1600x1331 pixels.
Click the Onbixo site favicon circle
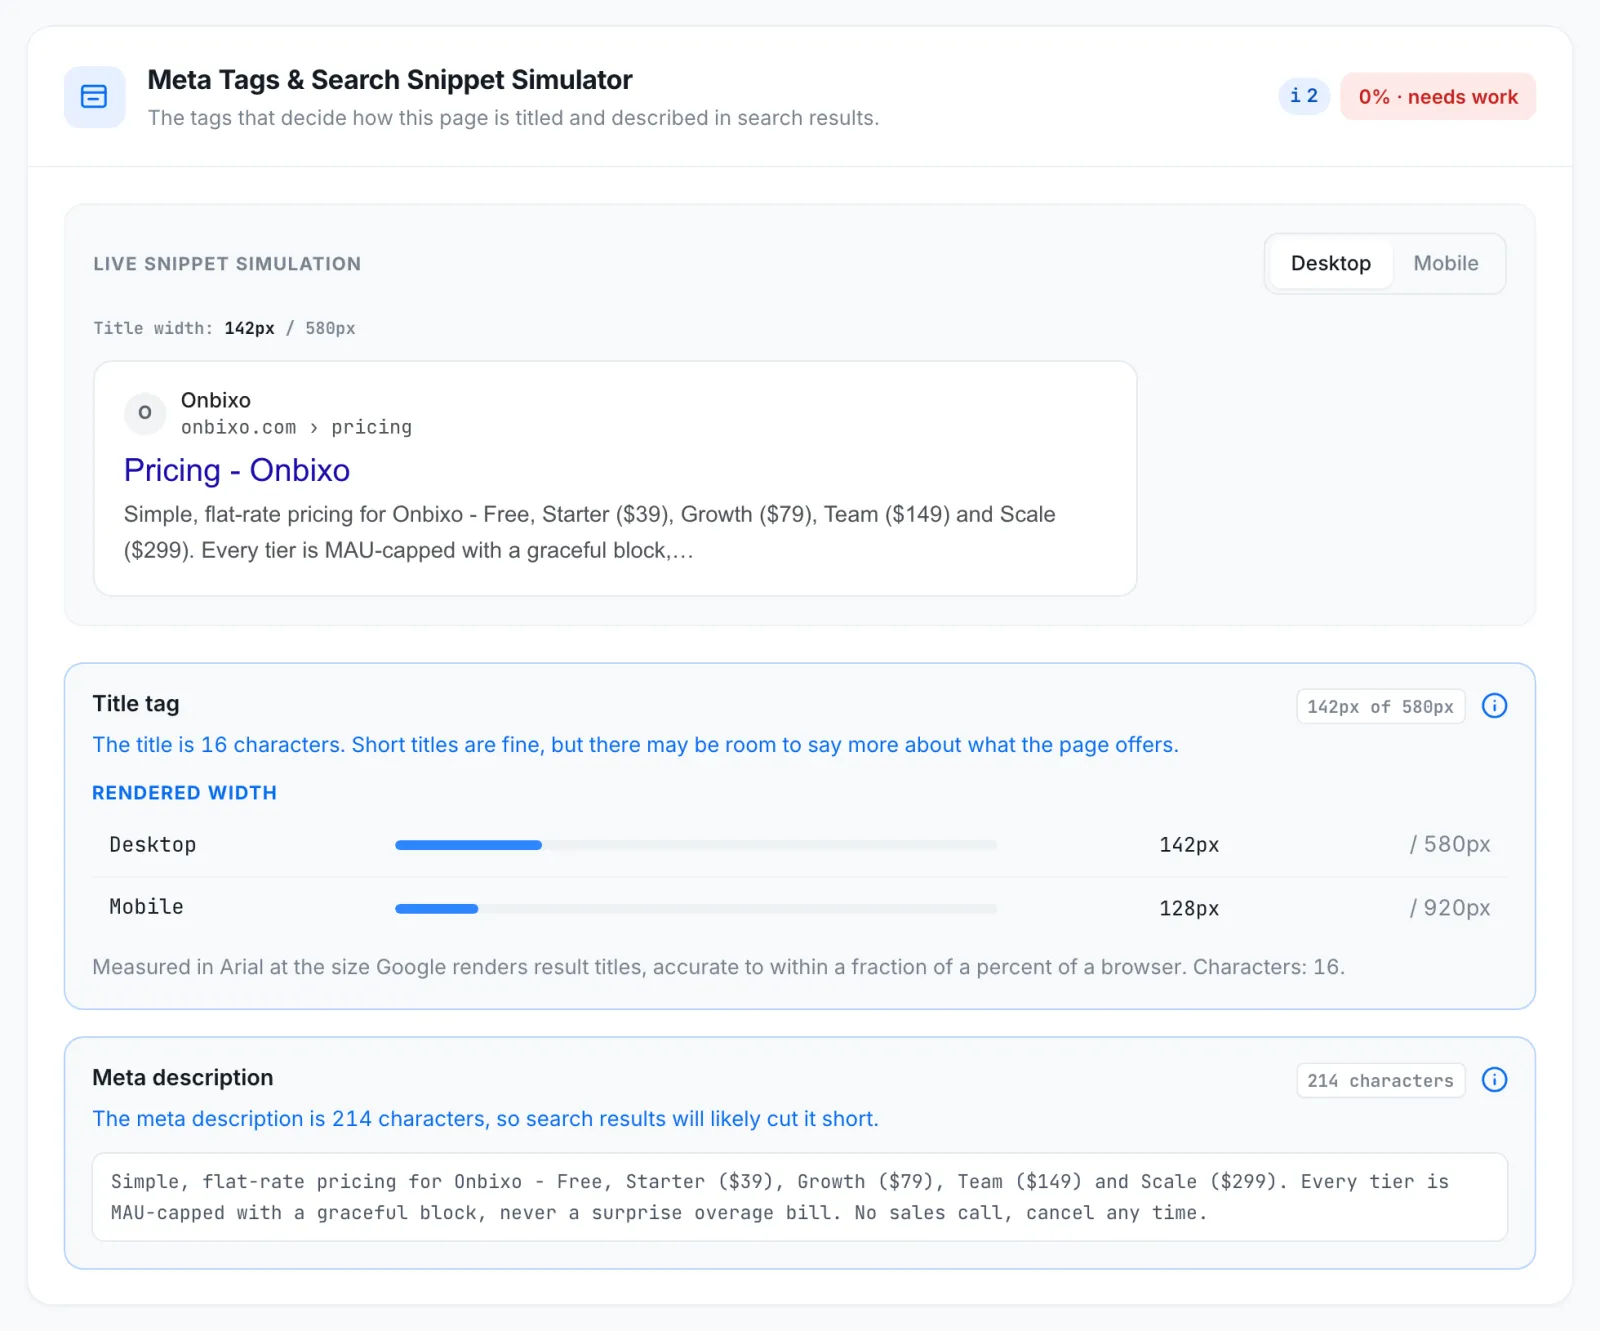pyautogui.click(x=145, y=413)
